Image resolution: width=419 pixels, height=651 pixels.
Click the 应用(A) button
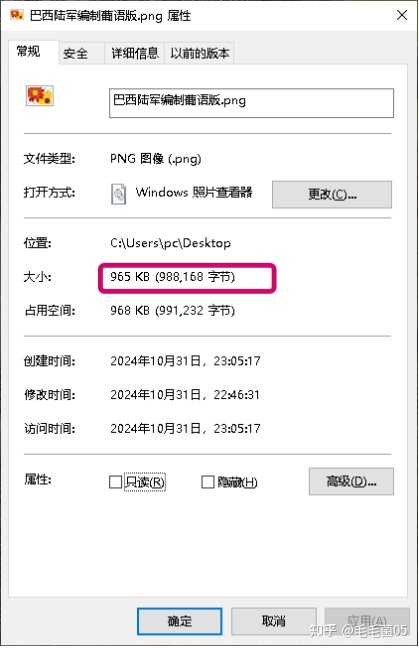pyautogui.click(x=367, y=621)
